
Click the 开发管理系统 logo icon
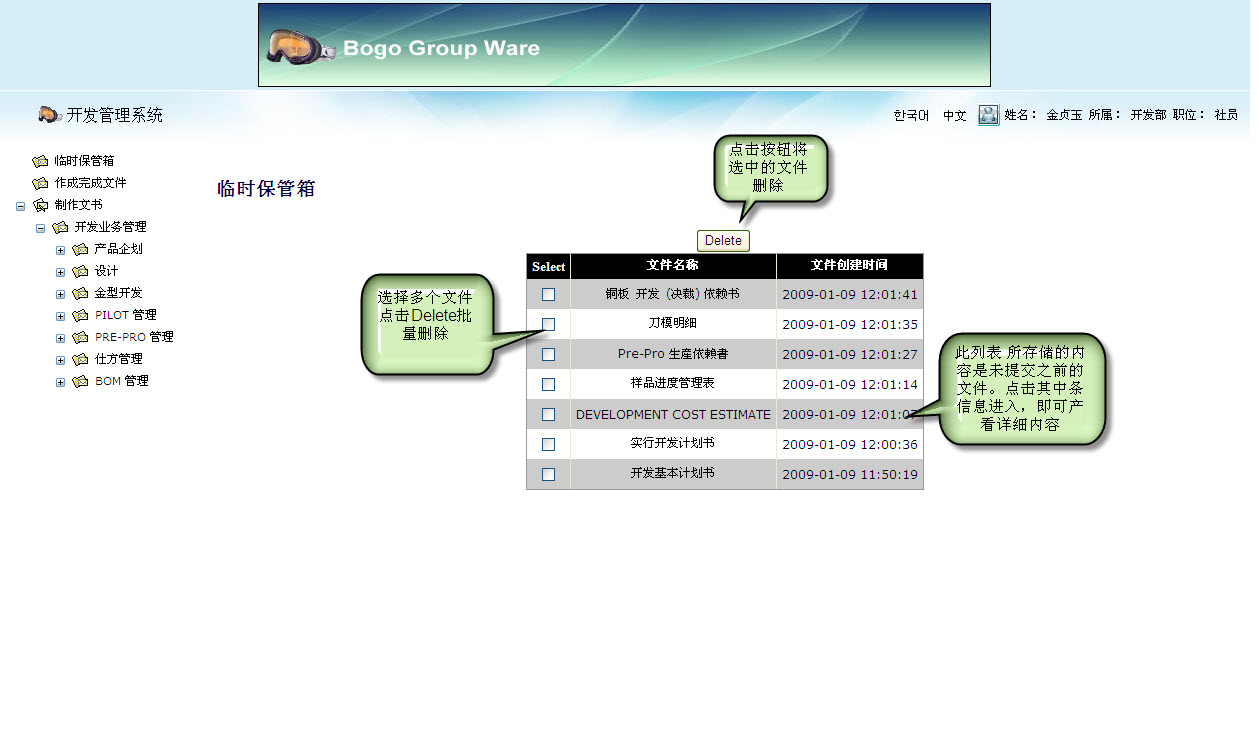[x=50, y=115]
